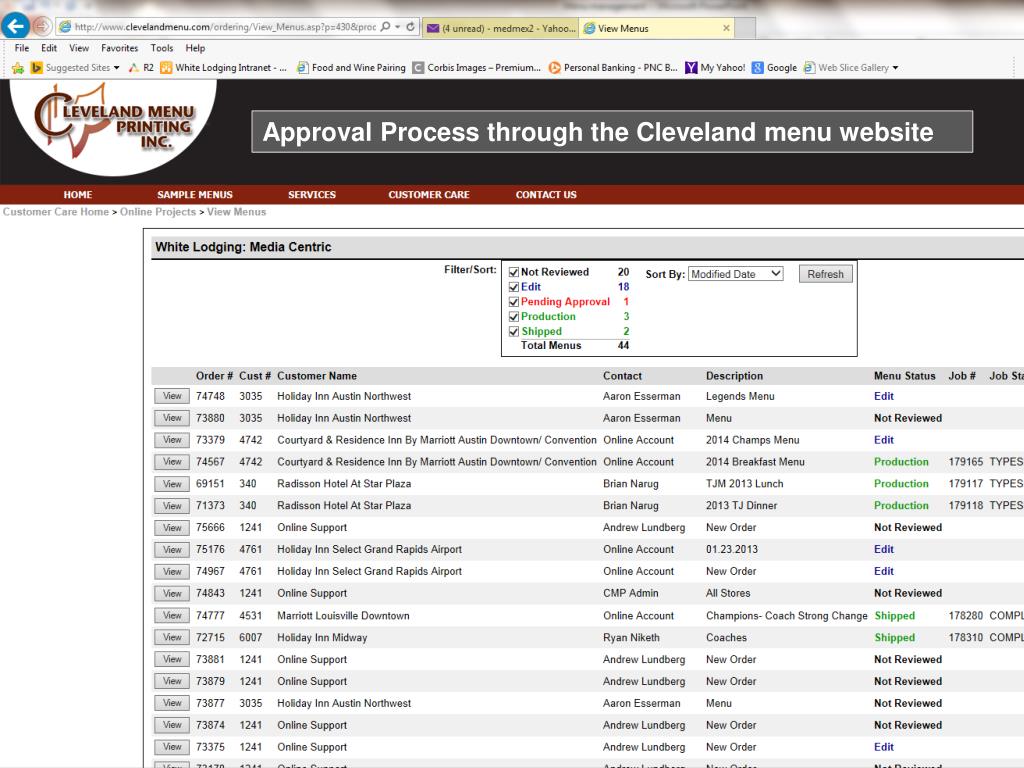Viewport: 1024px width, 768px height.
Task: Open the Tools menu
Action: [162, 48]
